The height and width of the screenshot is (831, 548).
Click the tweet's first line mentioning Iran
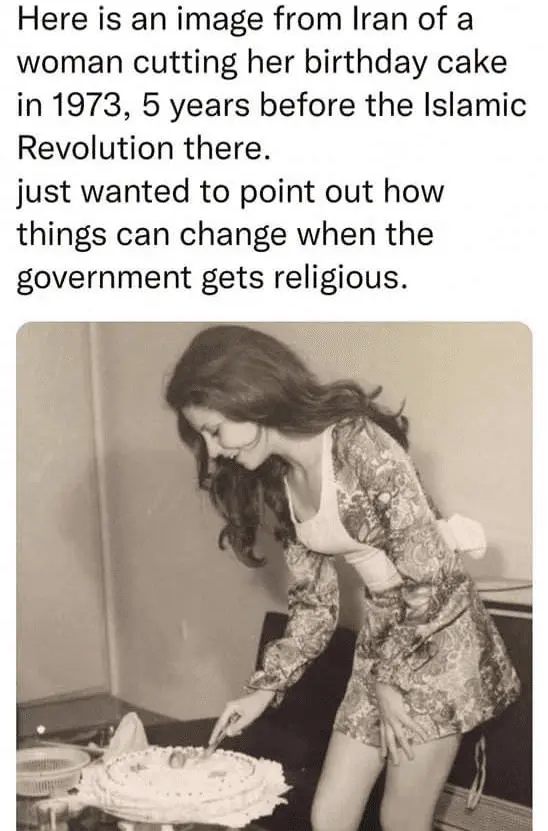pos(245,20)
